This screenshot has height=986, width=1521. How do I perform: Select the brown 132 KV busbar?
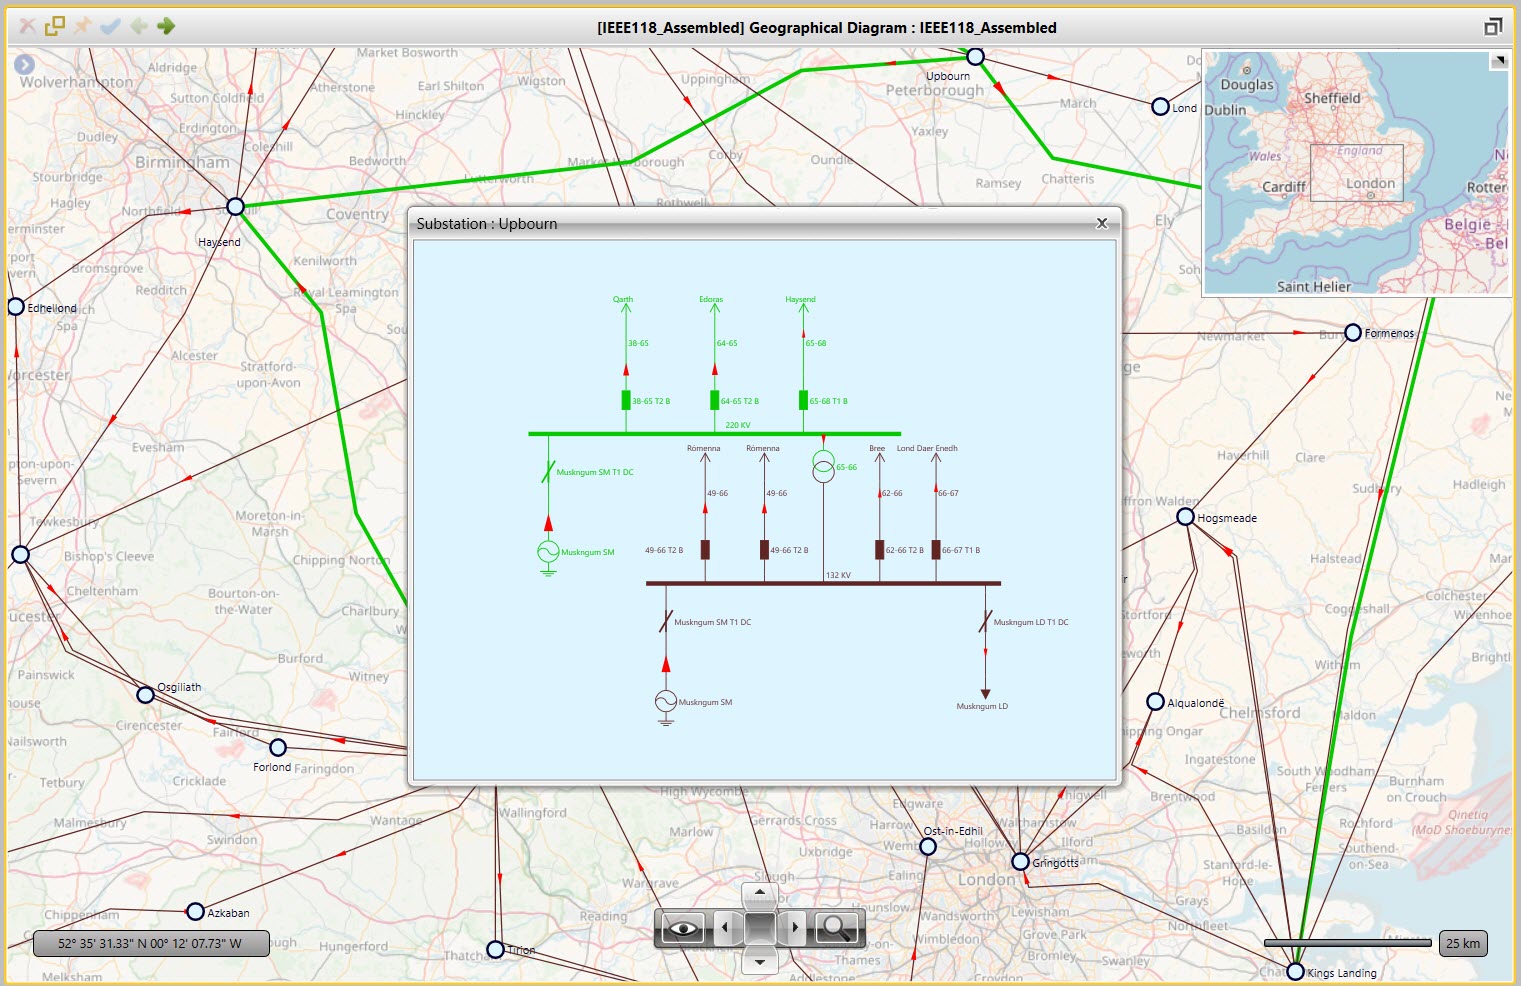(823, 583)
